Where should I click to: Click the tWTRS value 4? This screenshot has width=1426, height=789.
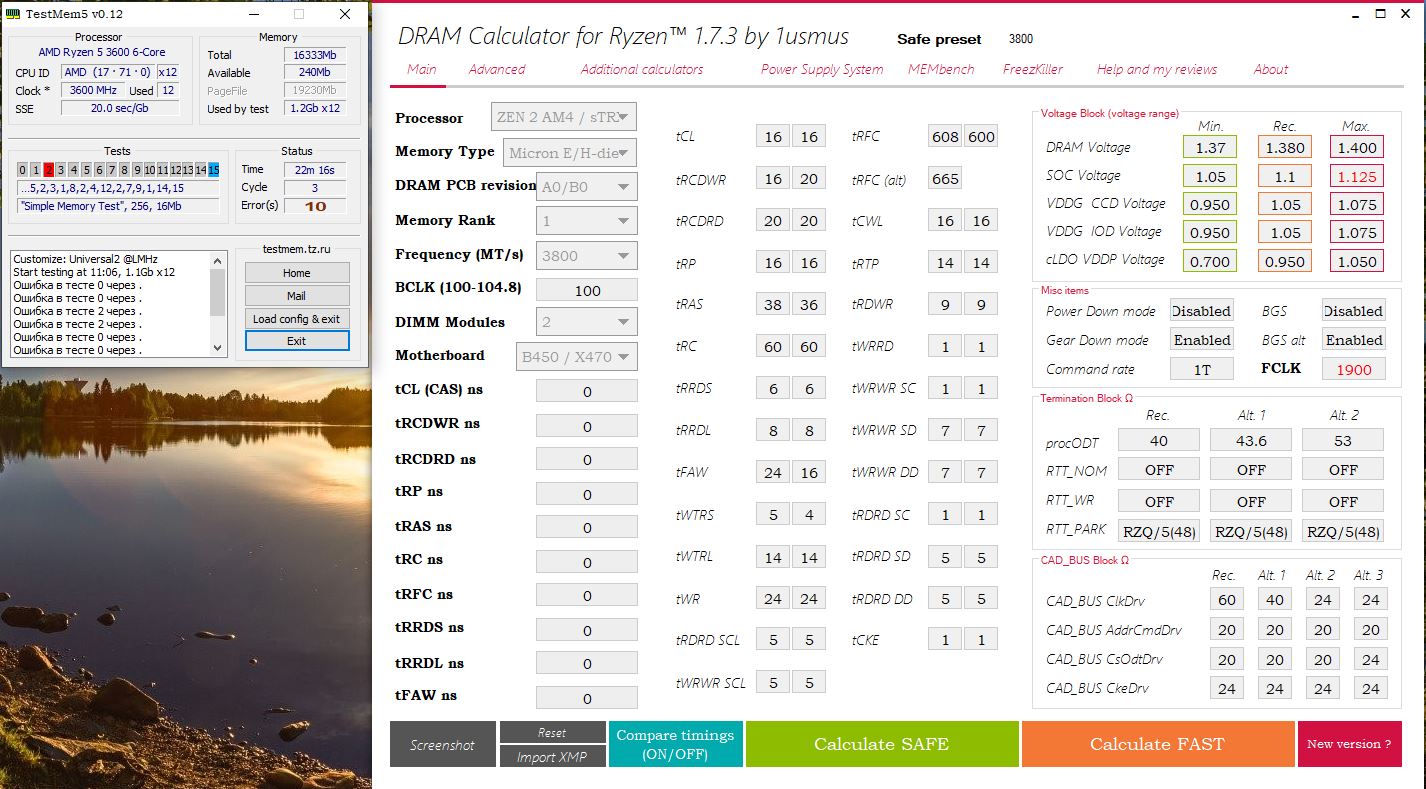pyautogui.click(x=809, y=515)
